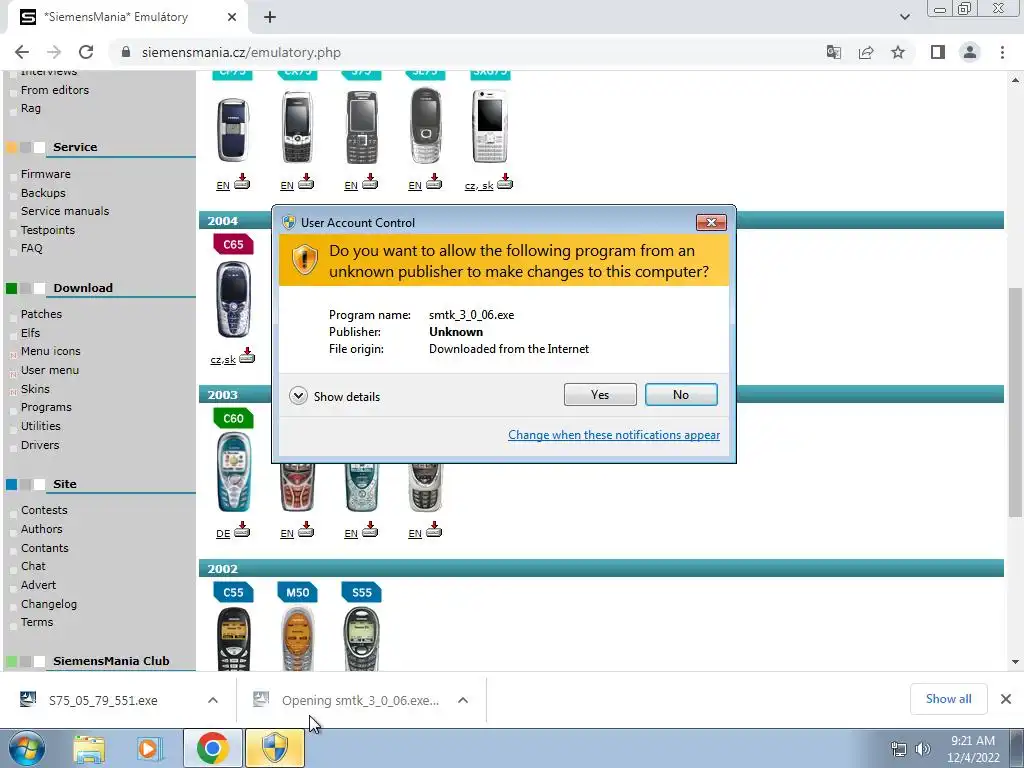The image size is (1024, 768).
Task: Open Changelog link in Site menu
Action: click(49, 604)
